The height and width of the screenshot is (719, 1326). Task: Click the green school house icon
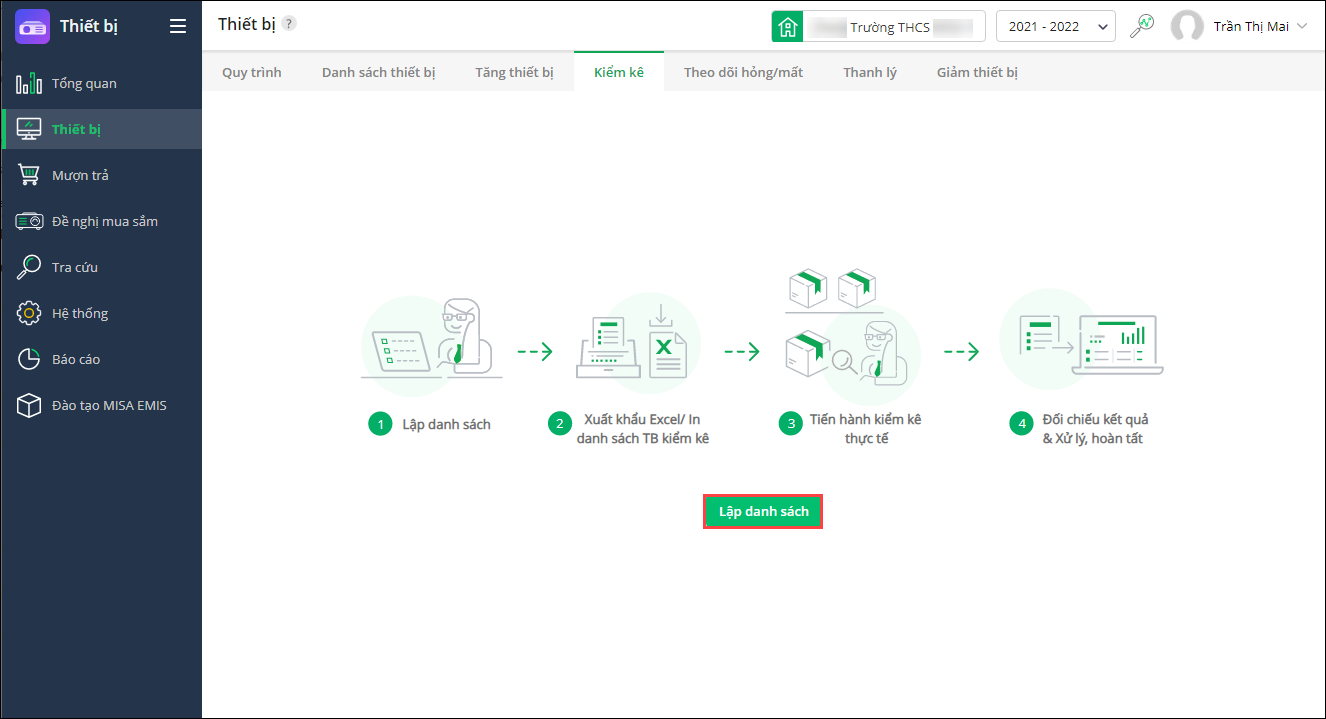788,27
